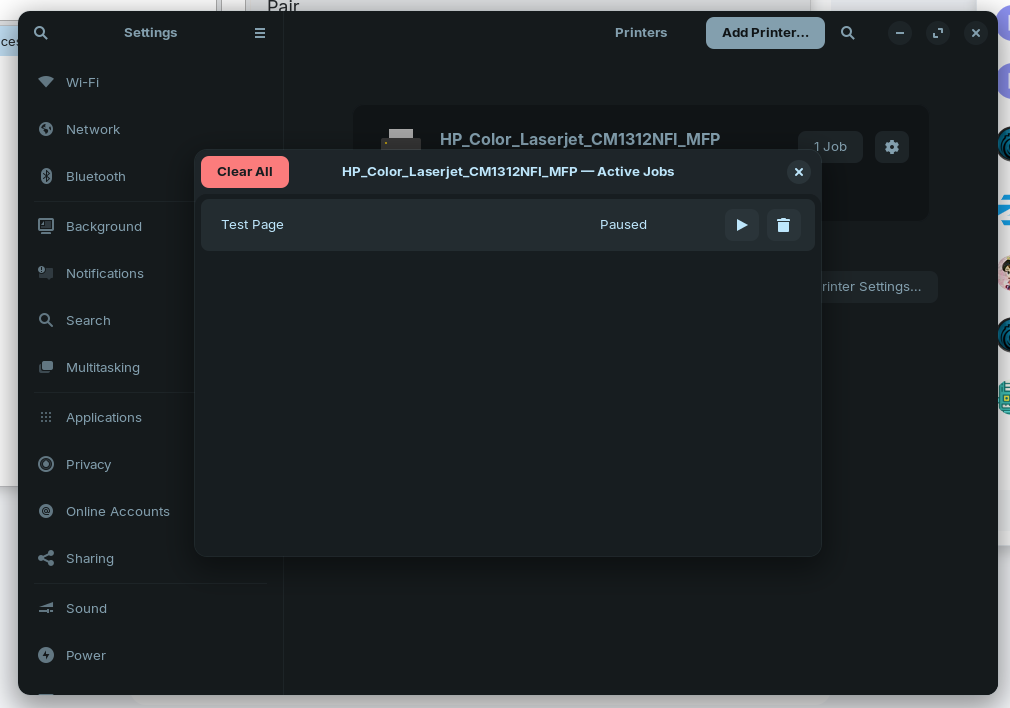Click the Applications grid icon
Image resolution: width=1010 pixels, height=708 pixels.
tap(46, 417)
